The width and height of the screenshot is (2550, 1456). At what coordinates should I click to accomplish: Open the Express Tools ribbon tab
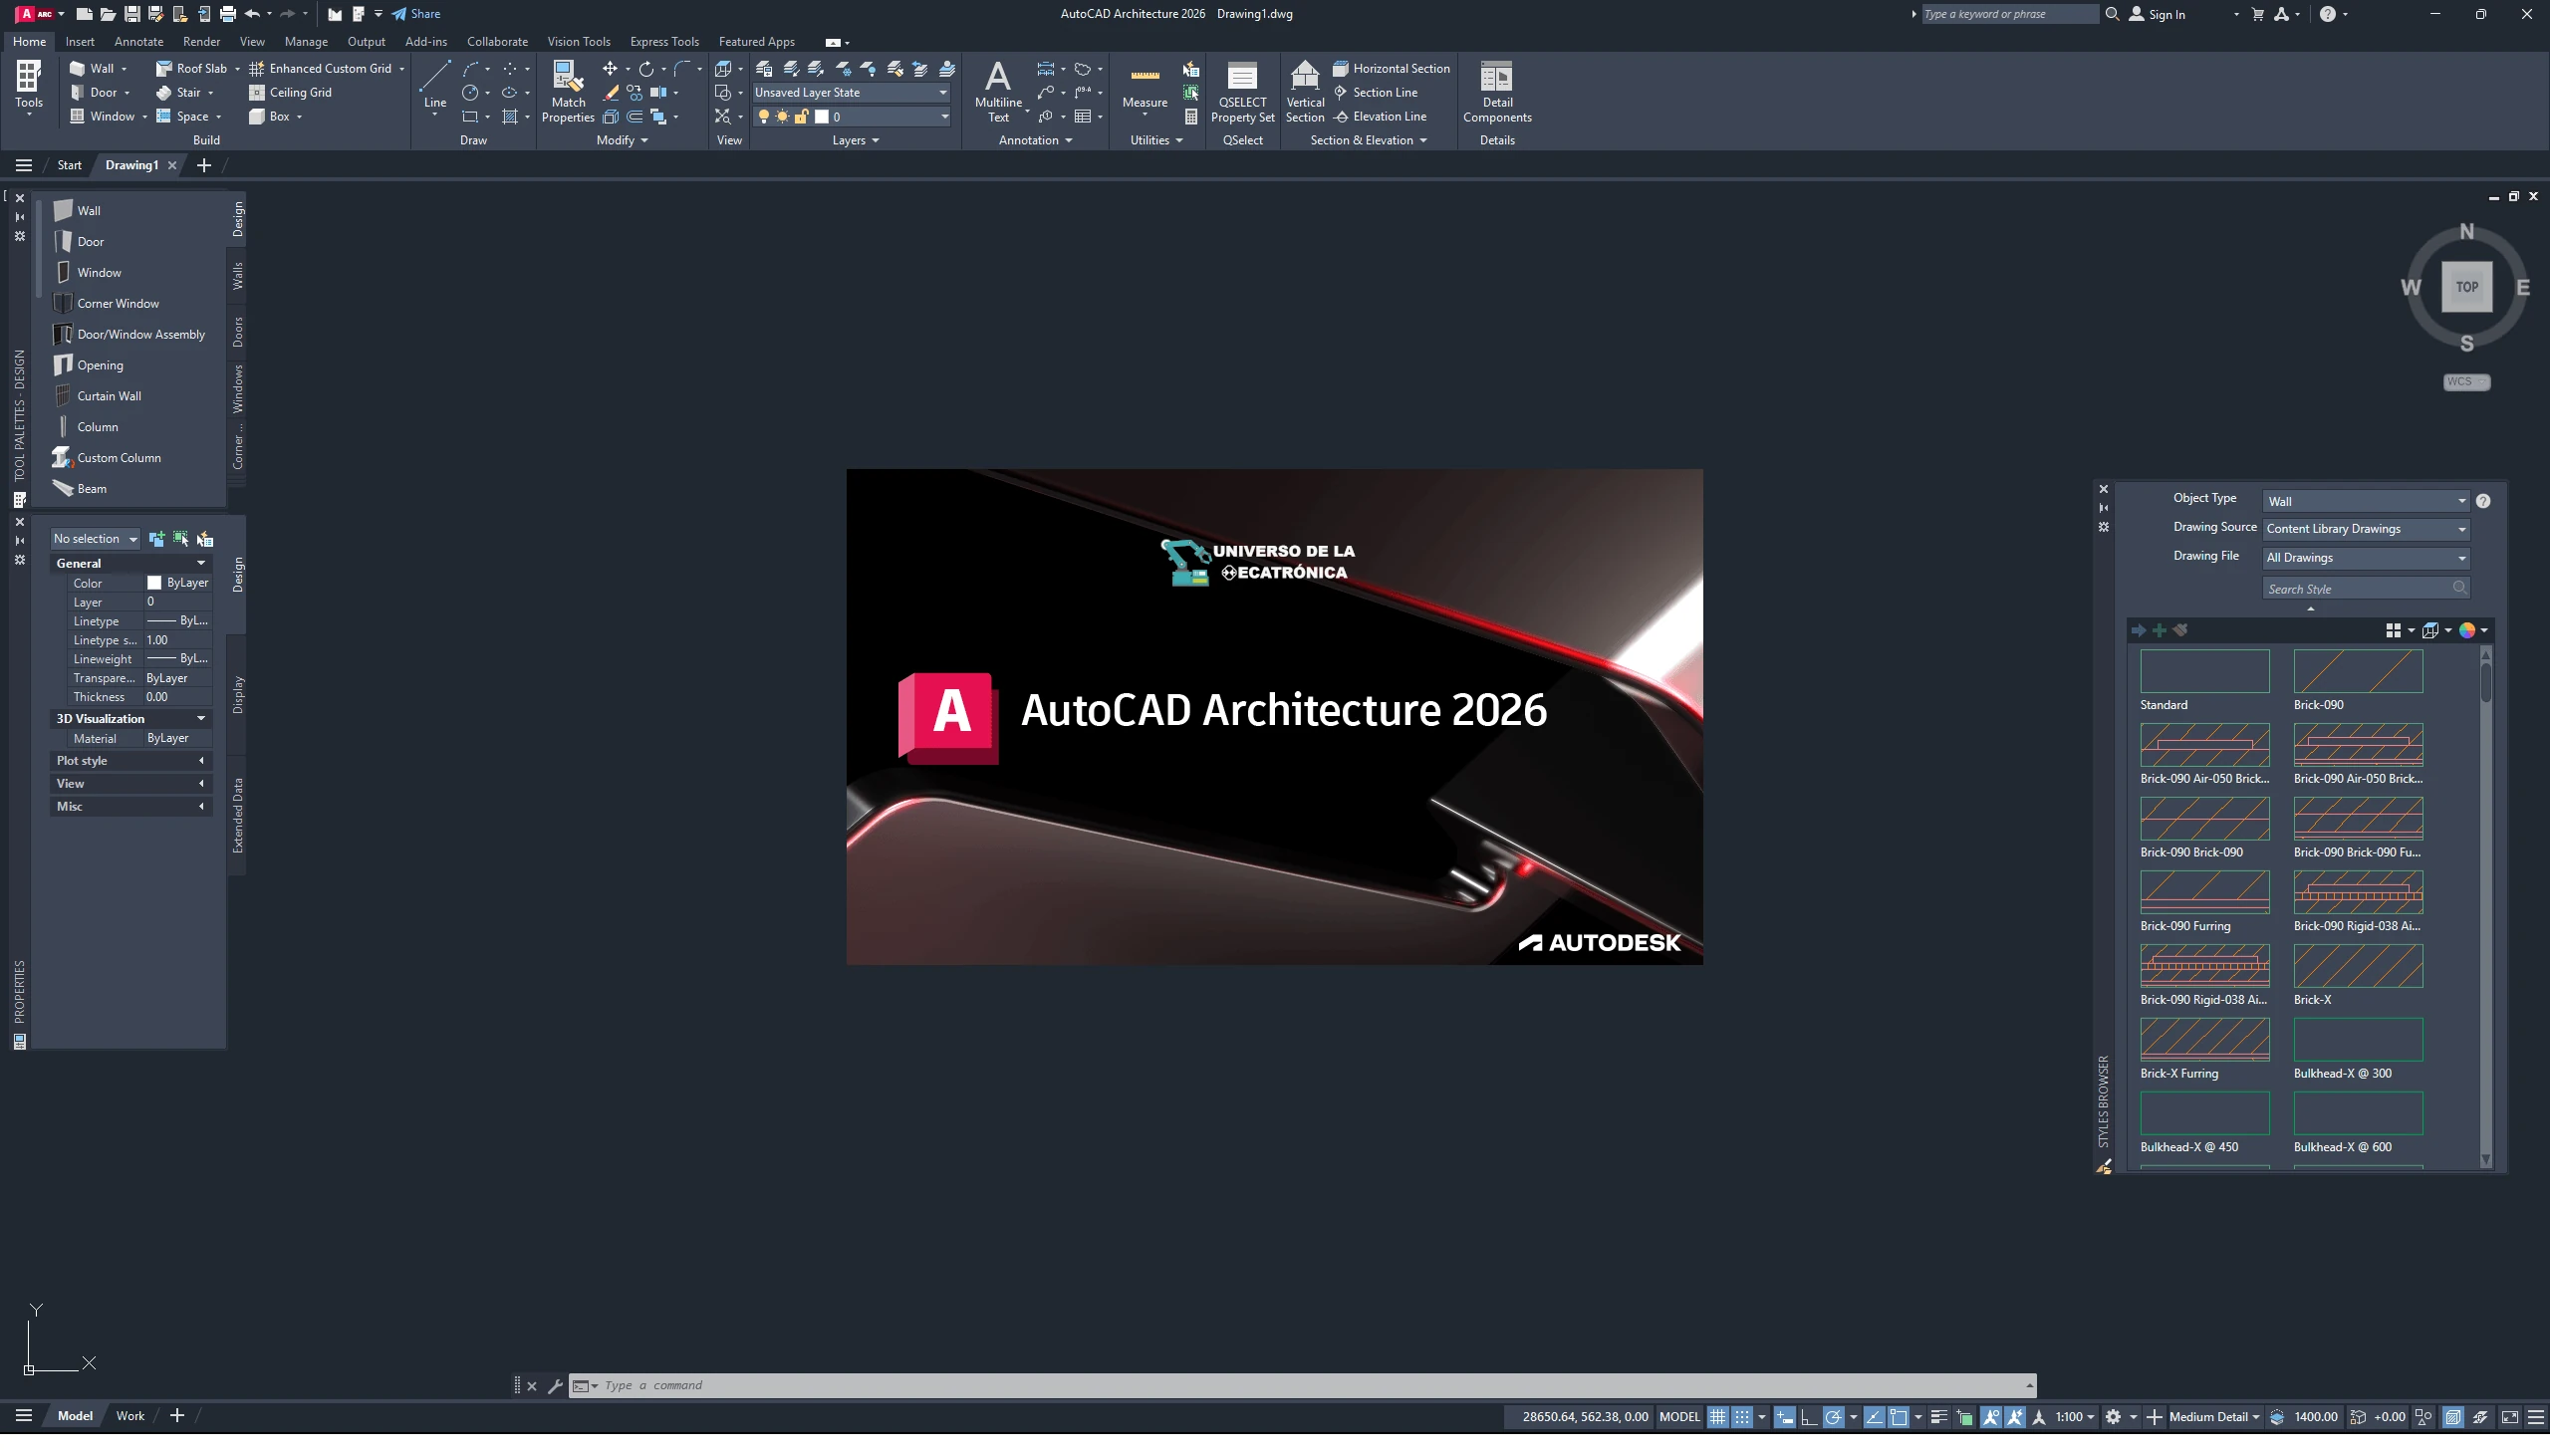pyautogui.click(x=664, y=42)
